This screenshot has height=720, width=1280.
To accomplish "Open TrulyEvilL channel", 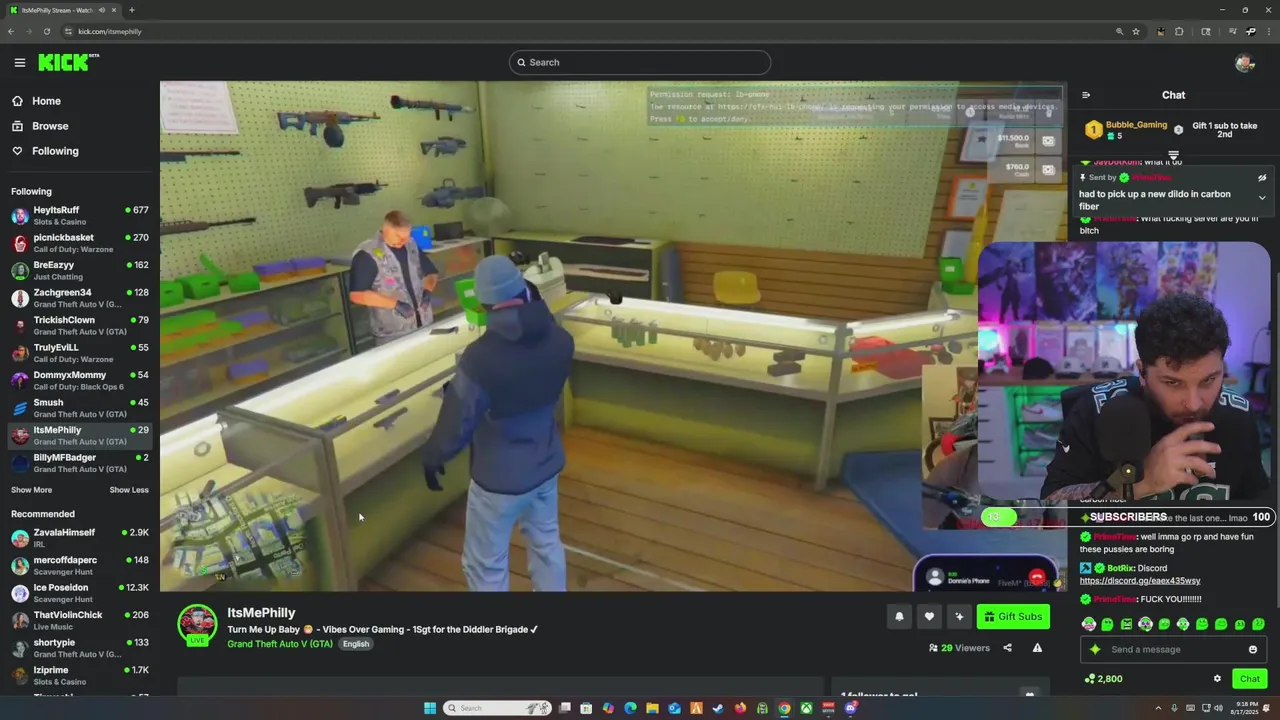I will coord(80,353).
